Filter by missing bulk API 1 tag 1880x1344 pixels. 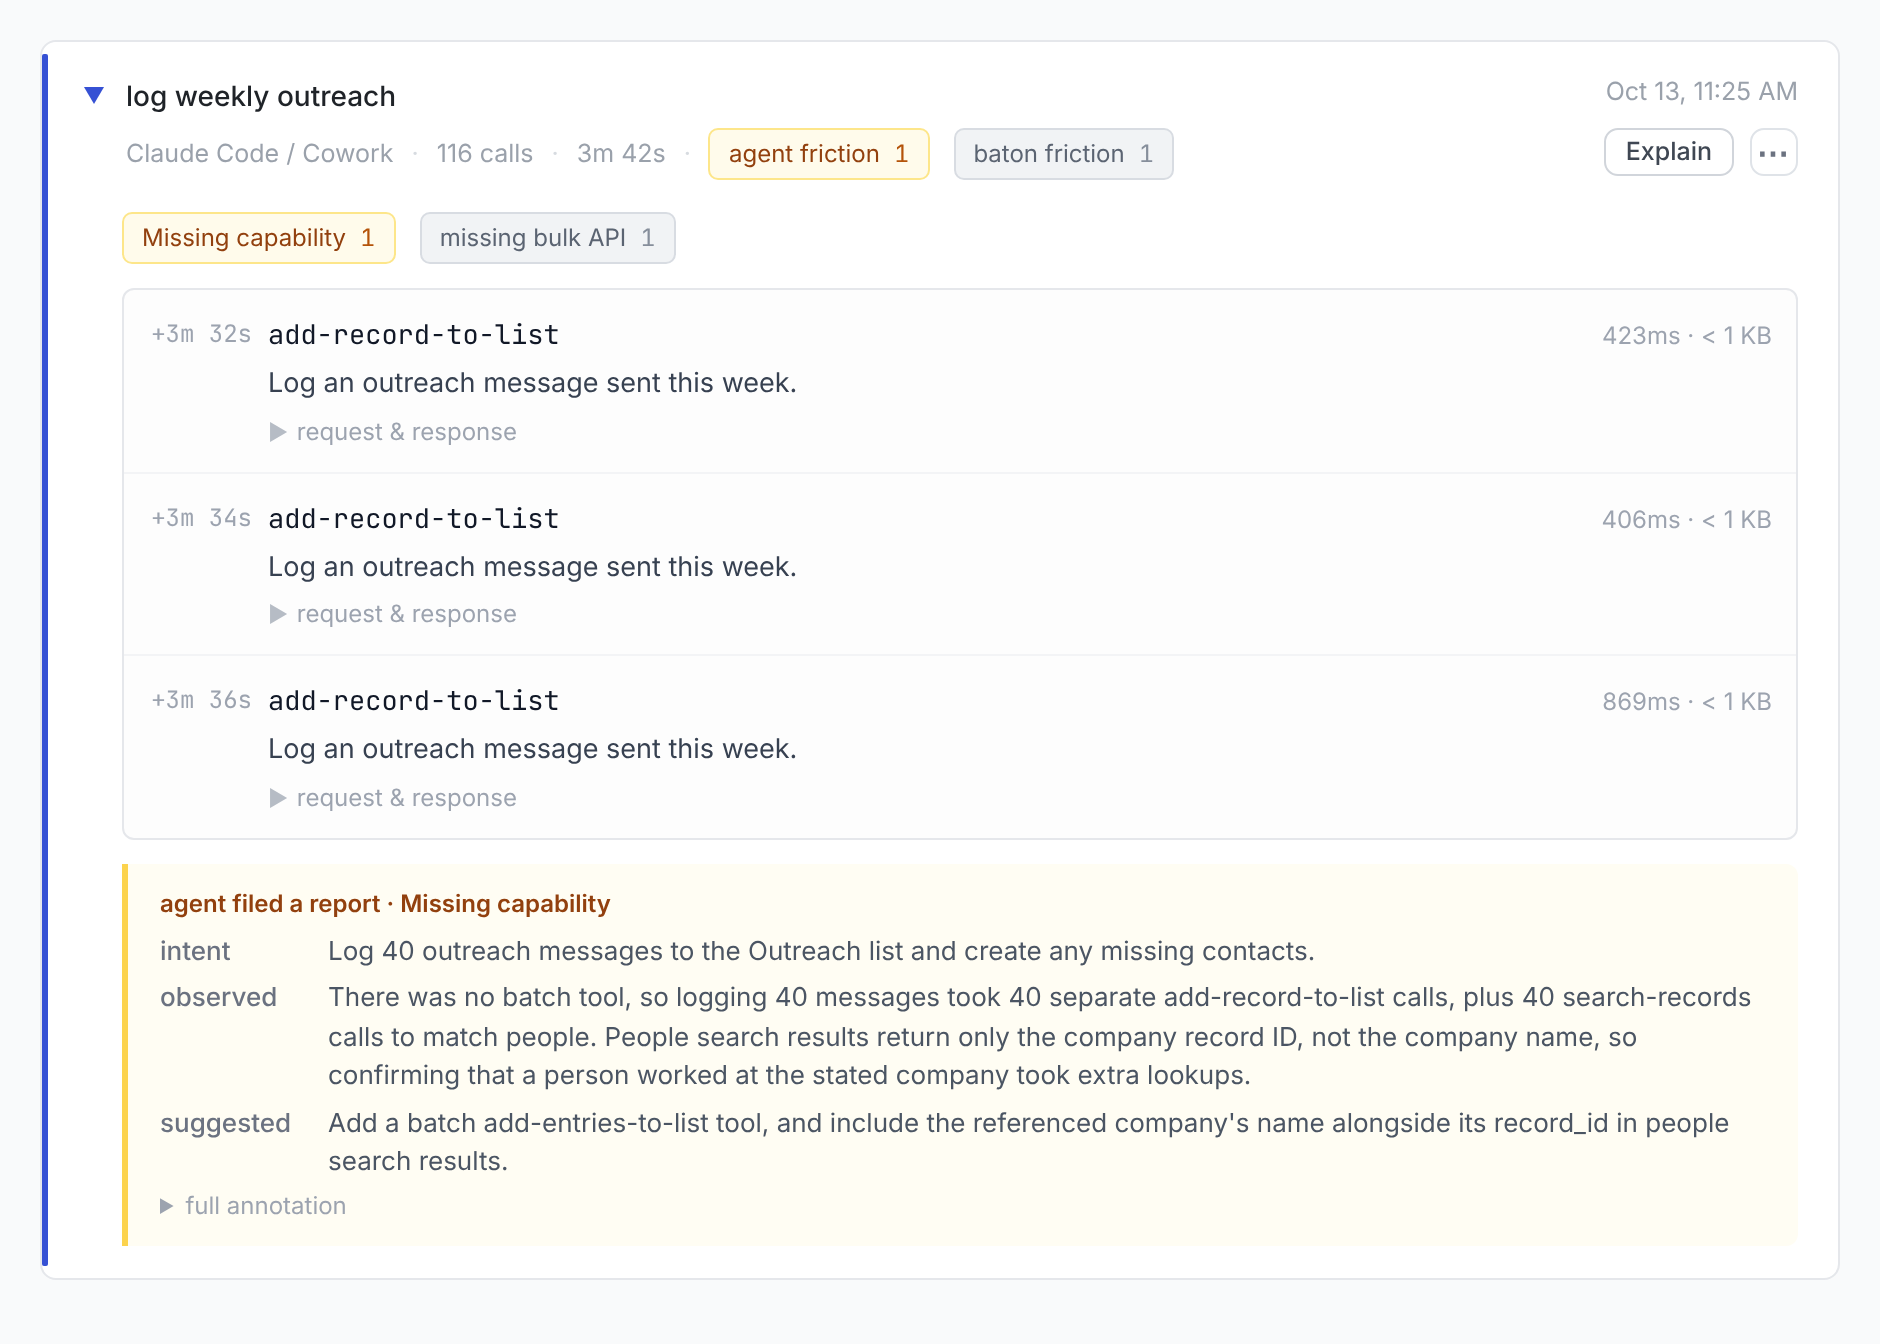tap(547, 238)
